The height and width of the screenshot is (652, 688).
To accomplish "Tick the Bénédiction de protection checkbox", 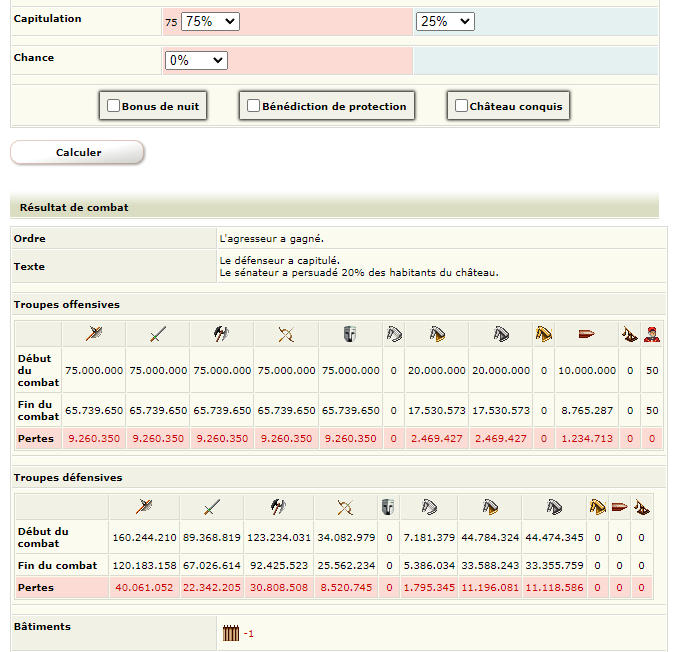I will [x=253, y=105].
